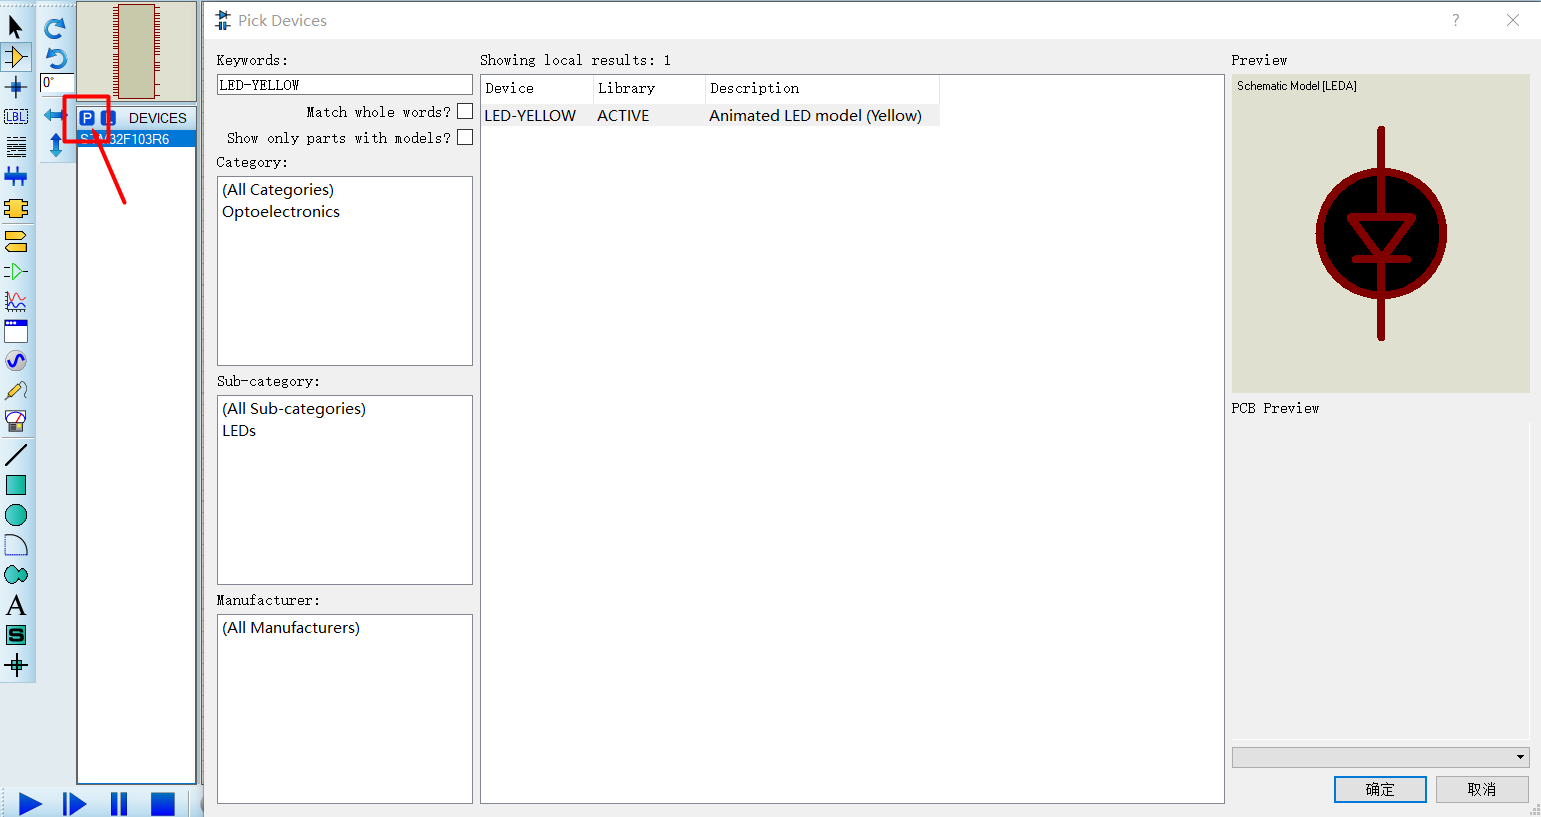This screenshot has width=1541, height=817.
Task: Choose the Wire Label tool
Action: (x=16, y=117)
